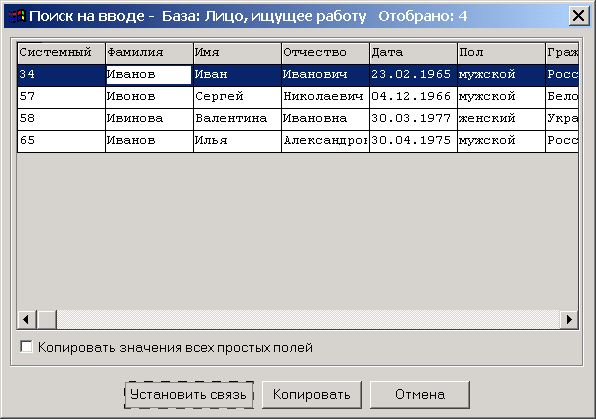Close the Поиск на вводе dialog
The image size is (596, 419).
578,16
